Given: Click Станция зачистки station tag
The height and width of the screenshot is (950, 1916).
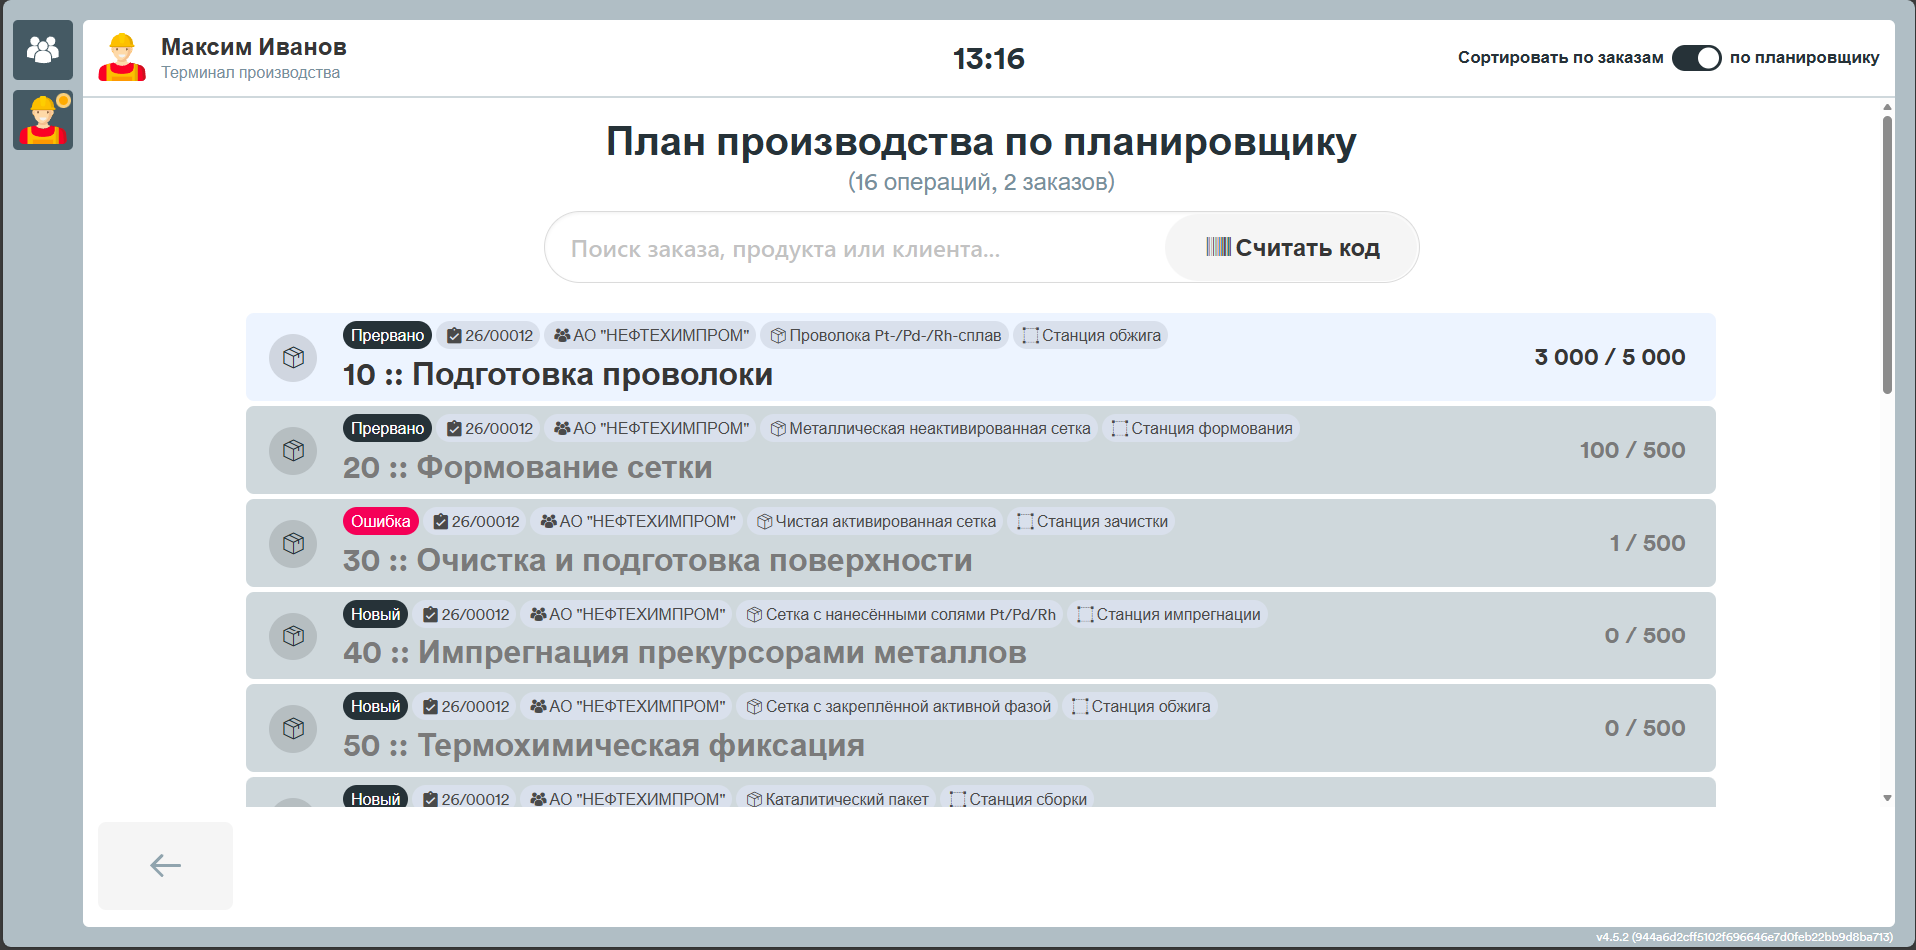Looking at the screenshot, I should coord(1092,521).
